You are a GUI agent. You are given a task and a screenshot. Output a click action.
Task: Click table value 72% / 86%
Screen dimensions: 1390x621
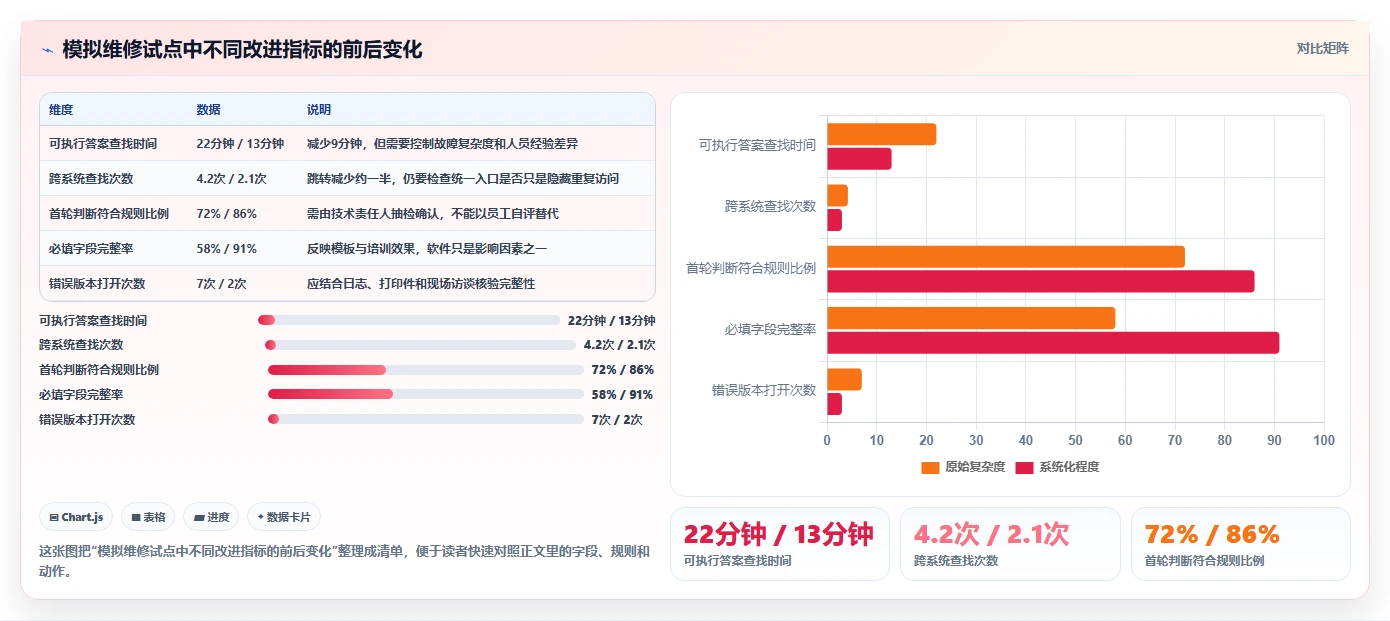pyautogui.click(x=227, y=214)
